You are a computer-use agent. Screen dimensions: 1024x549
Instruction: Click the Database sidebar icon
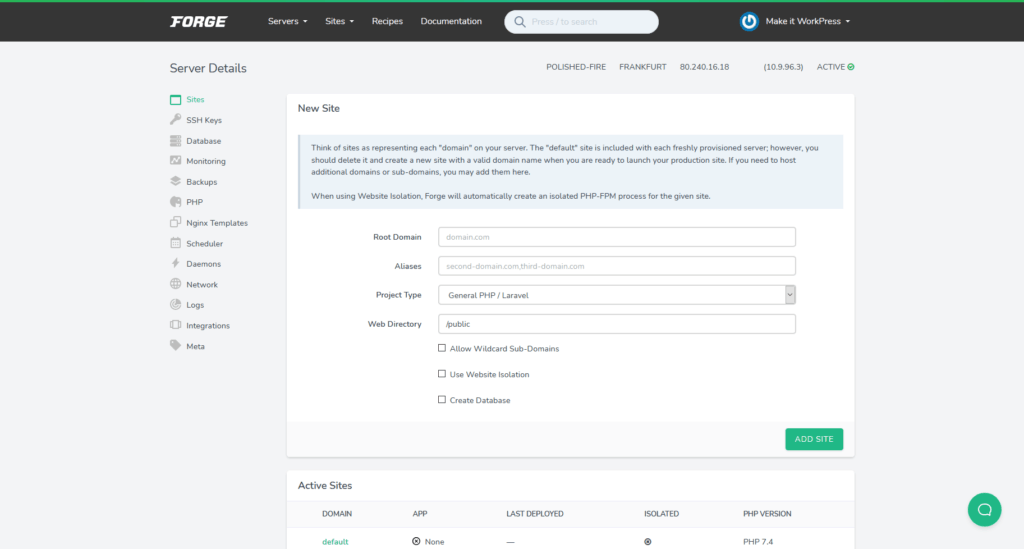pos(175,140)
